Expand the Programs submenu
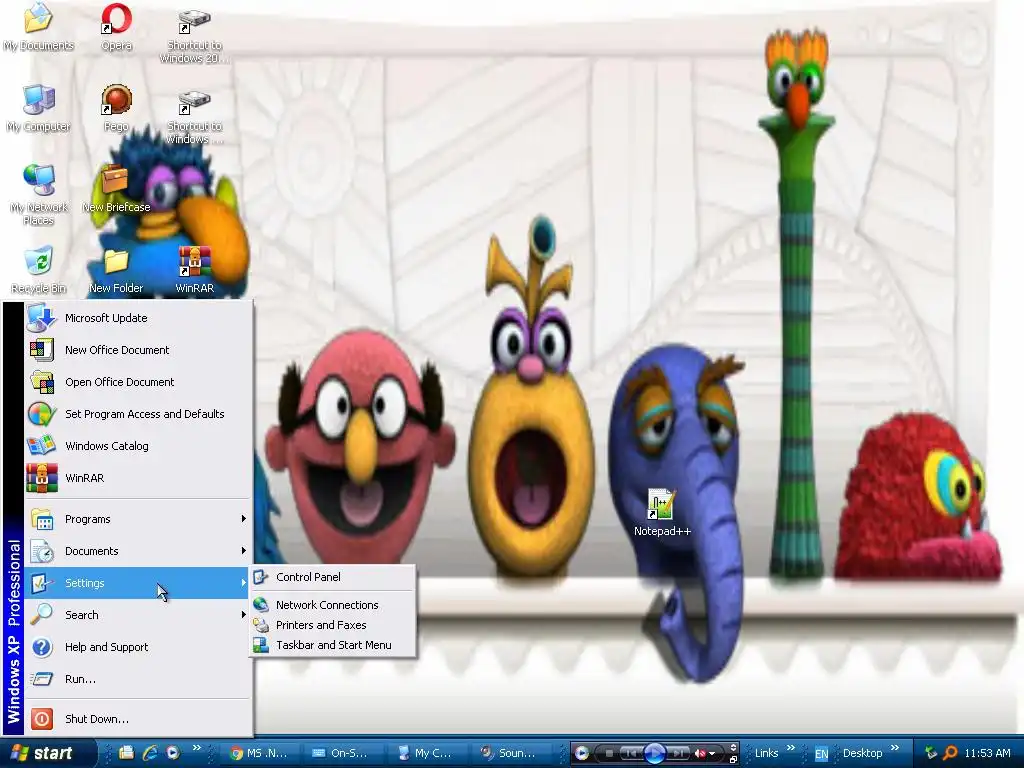Viewport: 1024px width, 768px height. pos(138,519)
